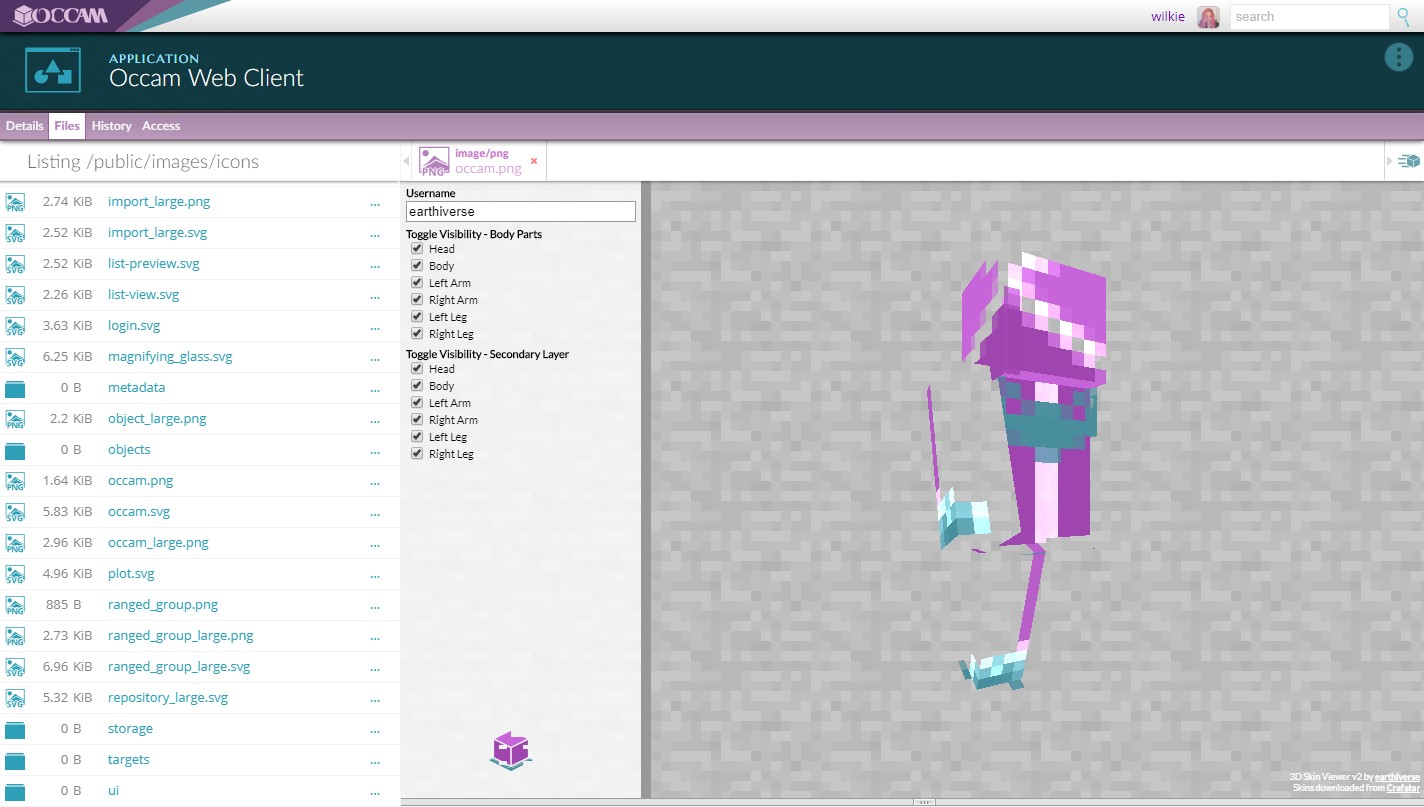Toggle Body Parts Head visibility
The image size is (1424, 807).
coord(417,248)
